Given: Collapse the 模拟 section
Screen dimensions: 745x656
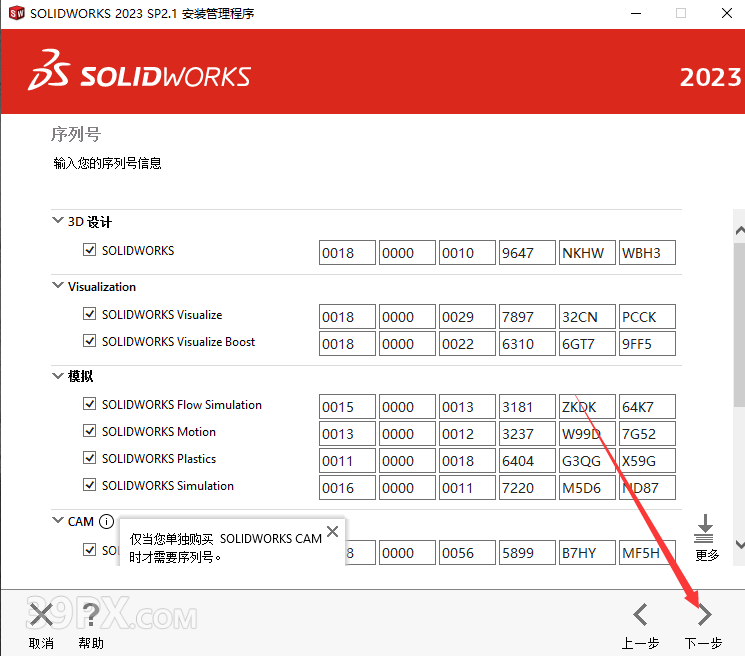Looking at the screenshot, I should 57,377.
